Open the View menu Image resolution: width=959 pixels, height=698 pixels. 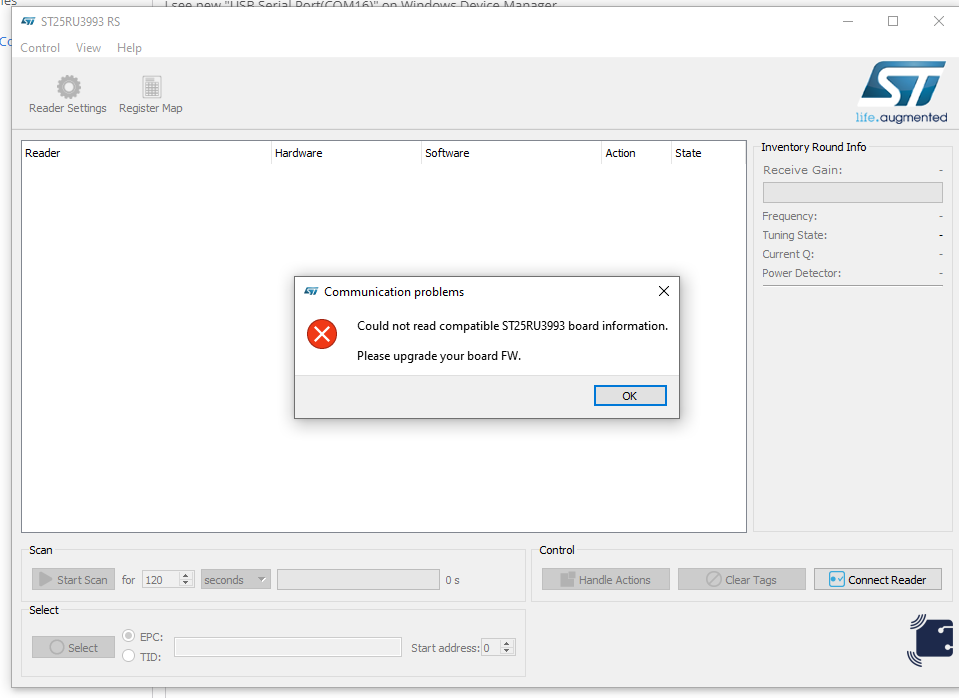pyautogui.click(x=88, y=48)
